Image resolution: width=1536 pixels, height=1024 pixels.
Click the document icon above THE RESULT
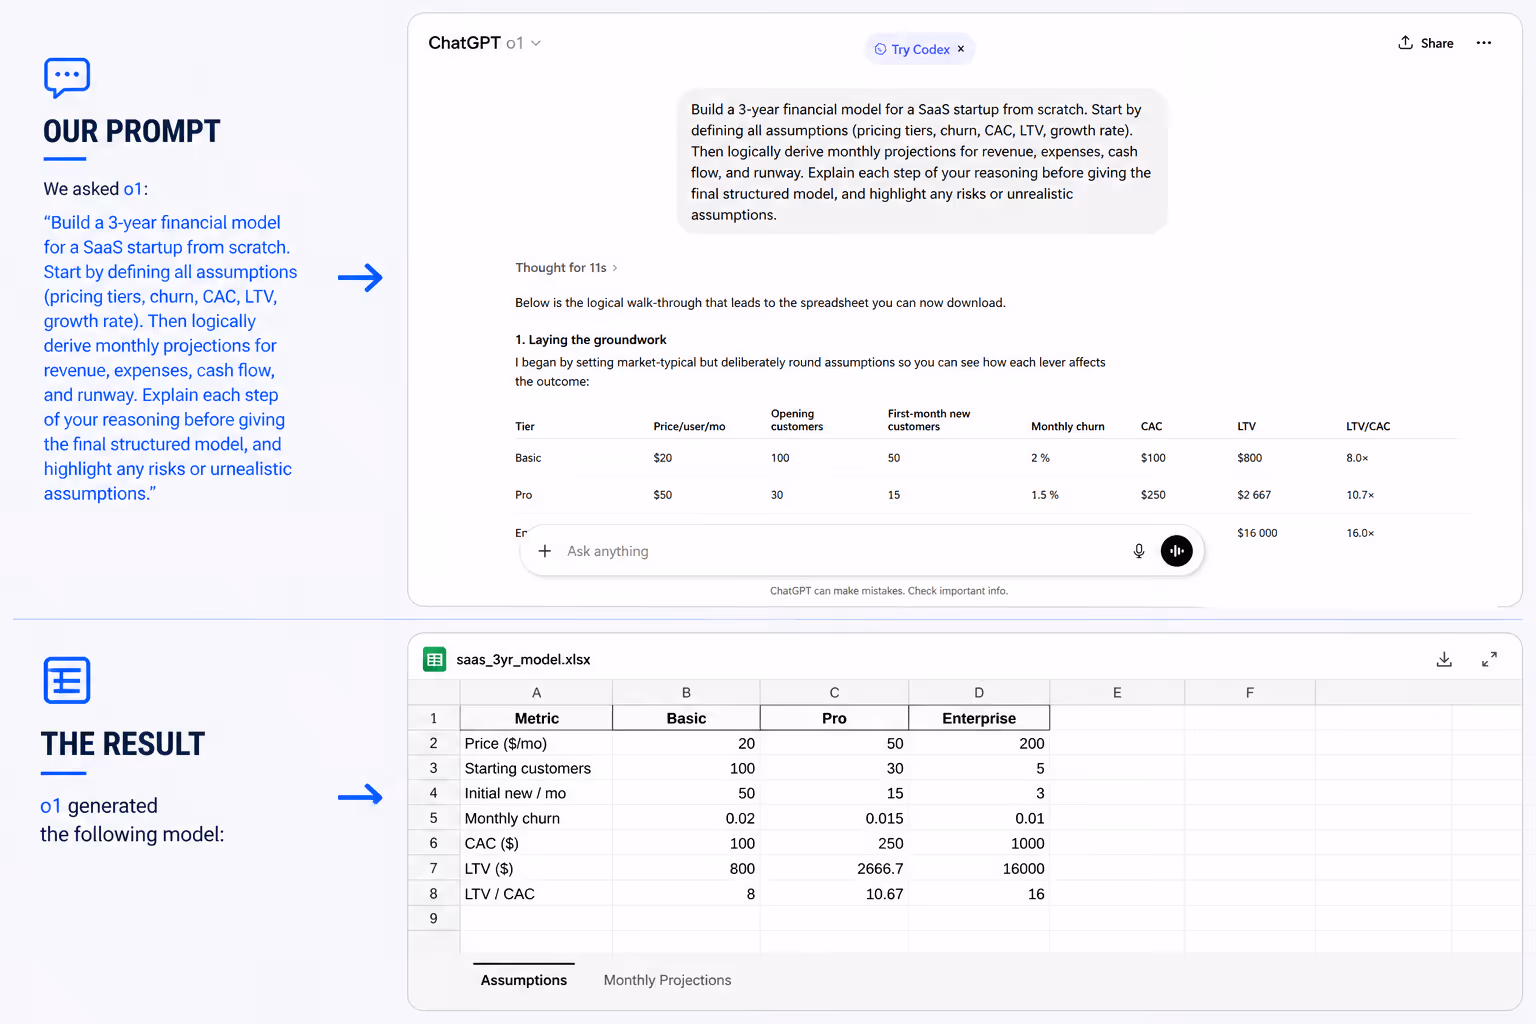[x=67, y=680]
